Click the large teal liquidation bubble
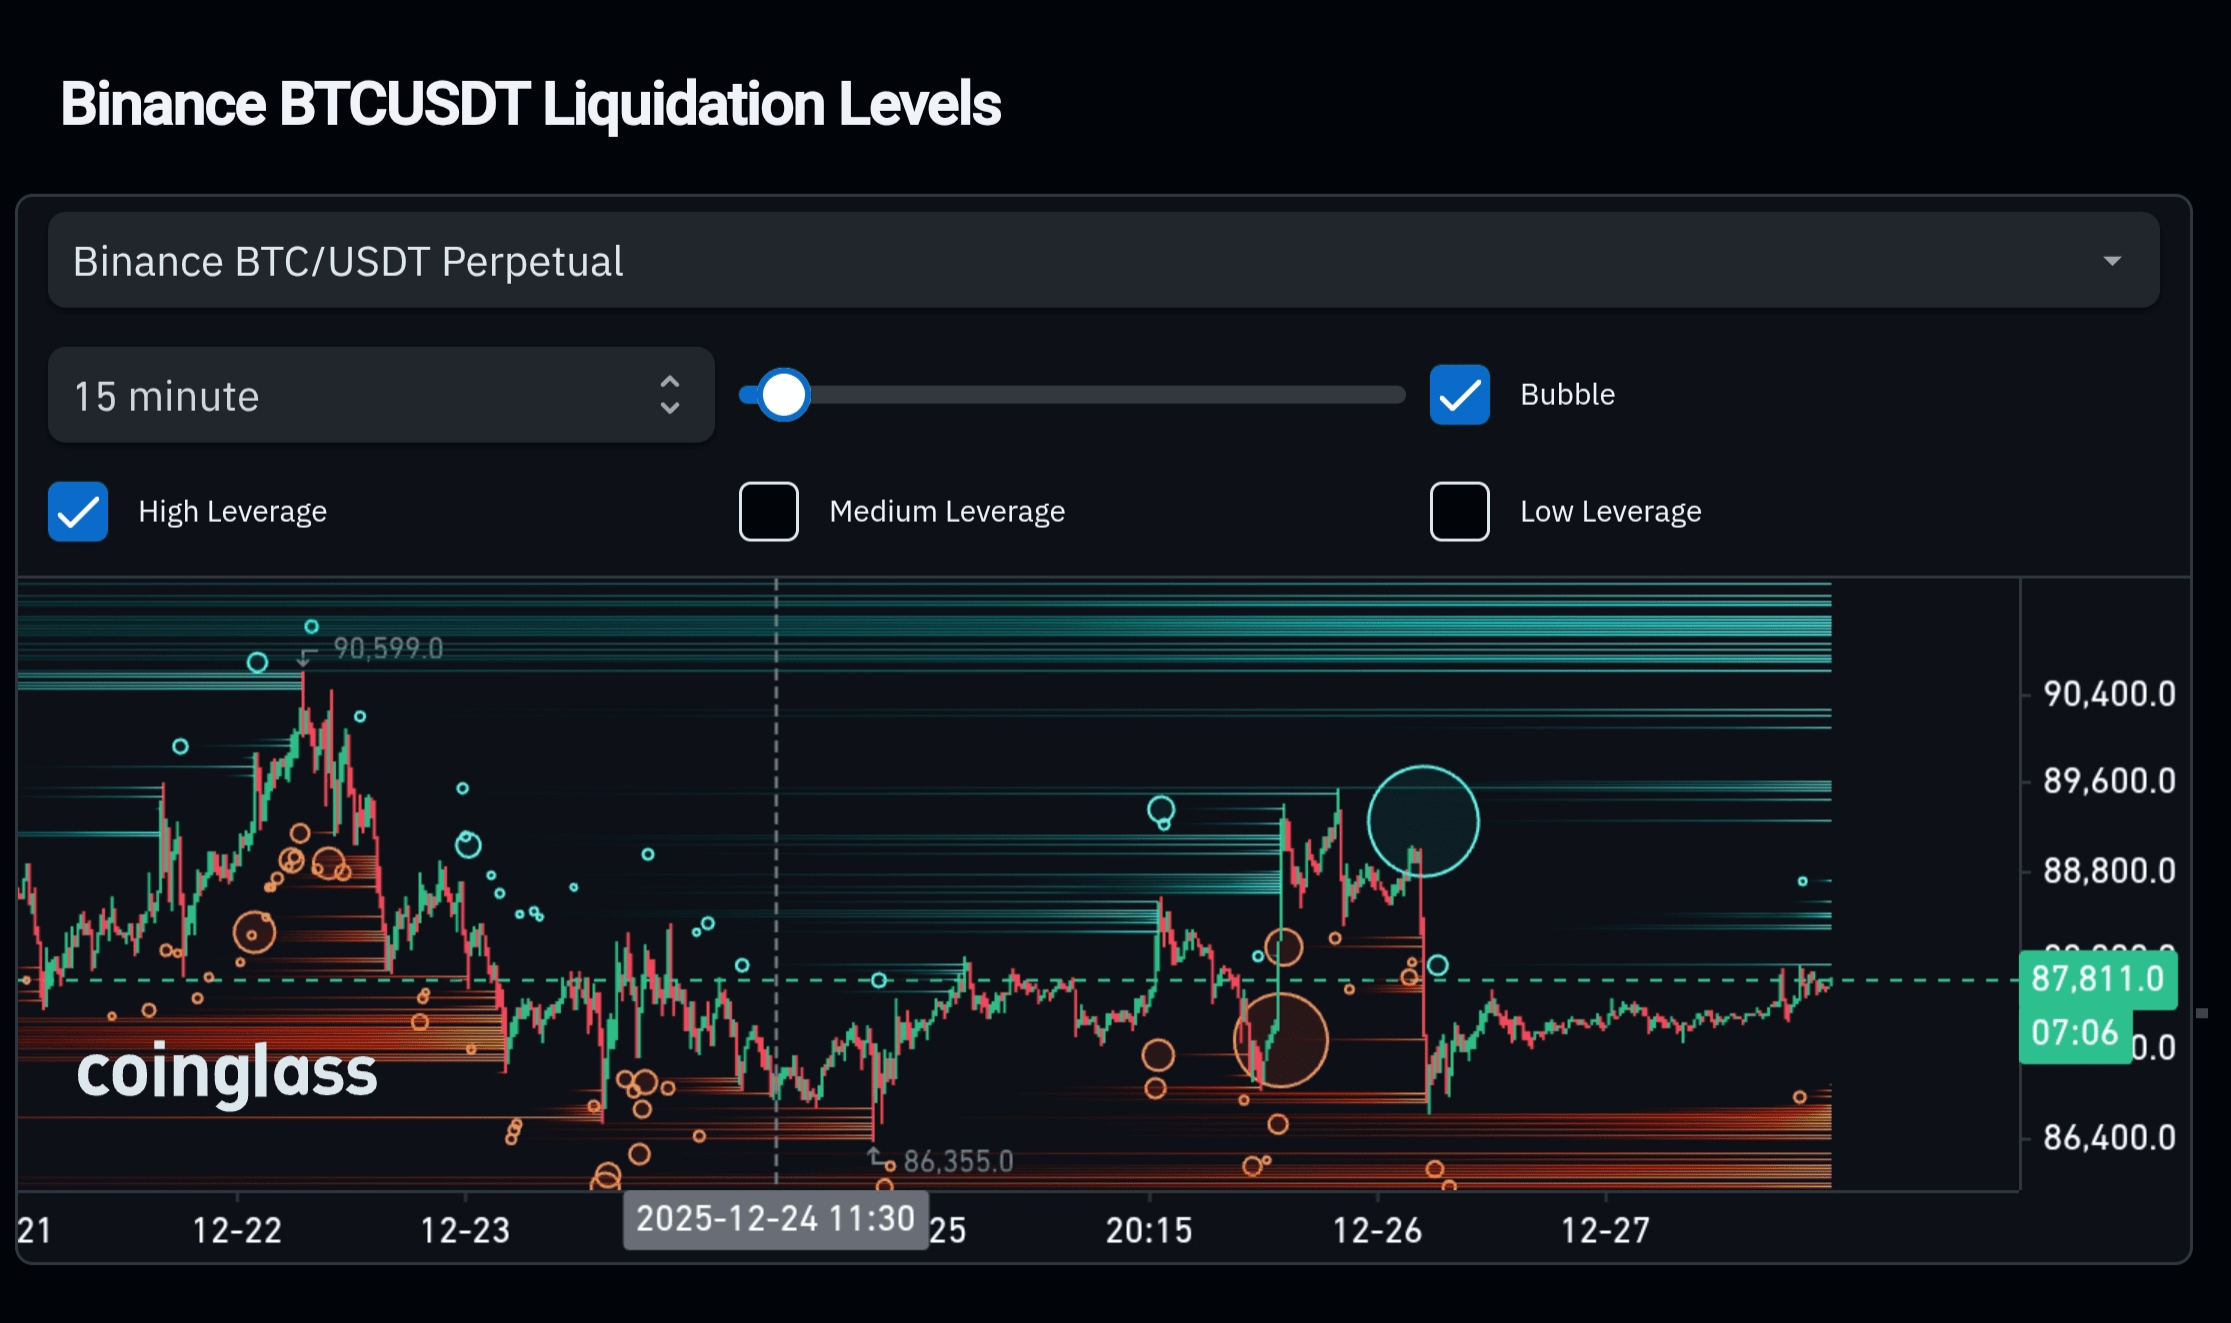 1422,821
